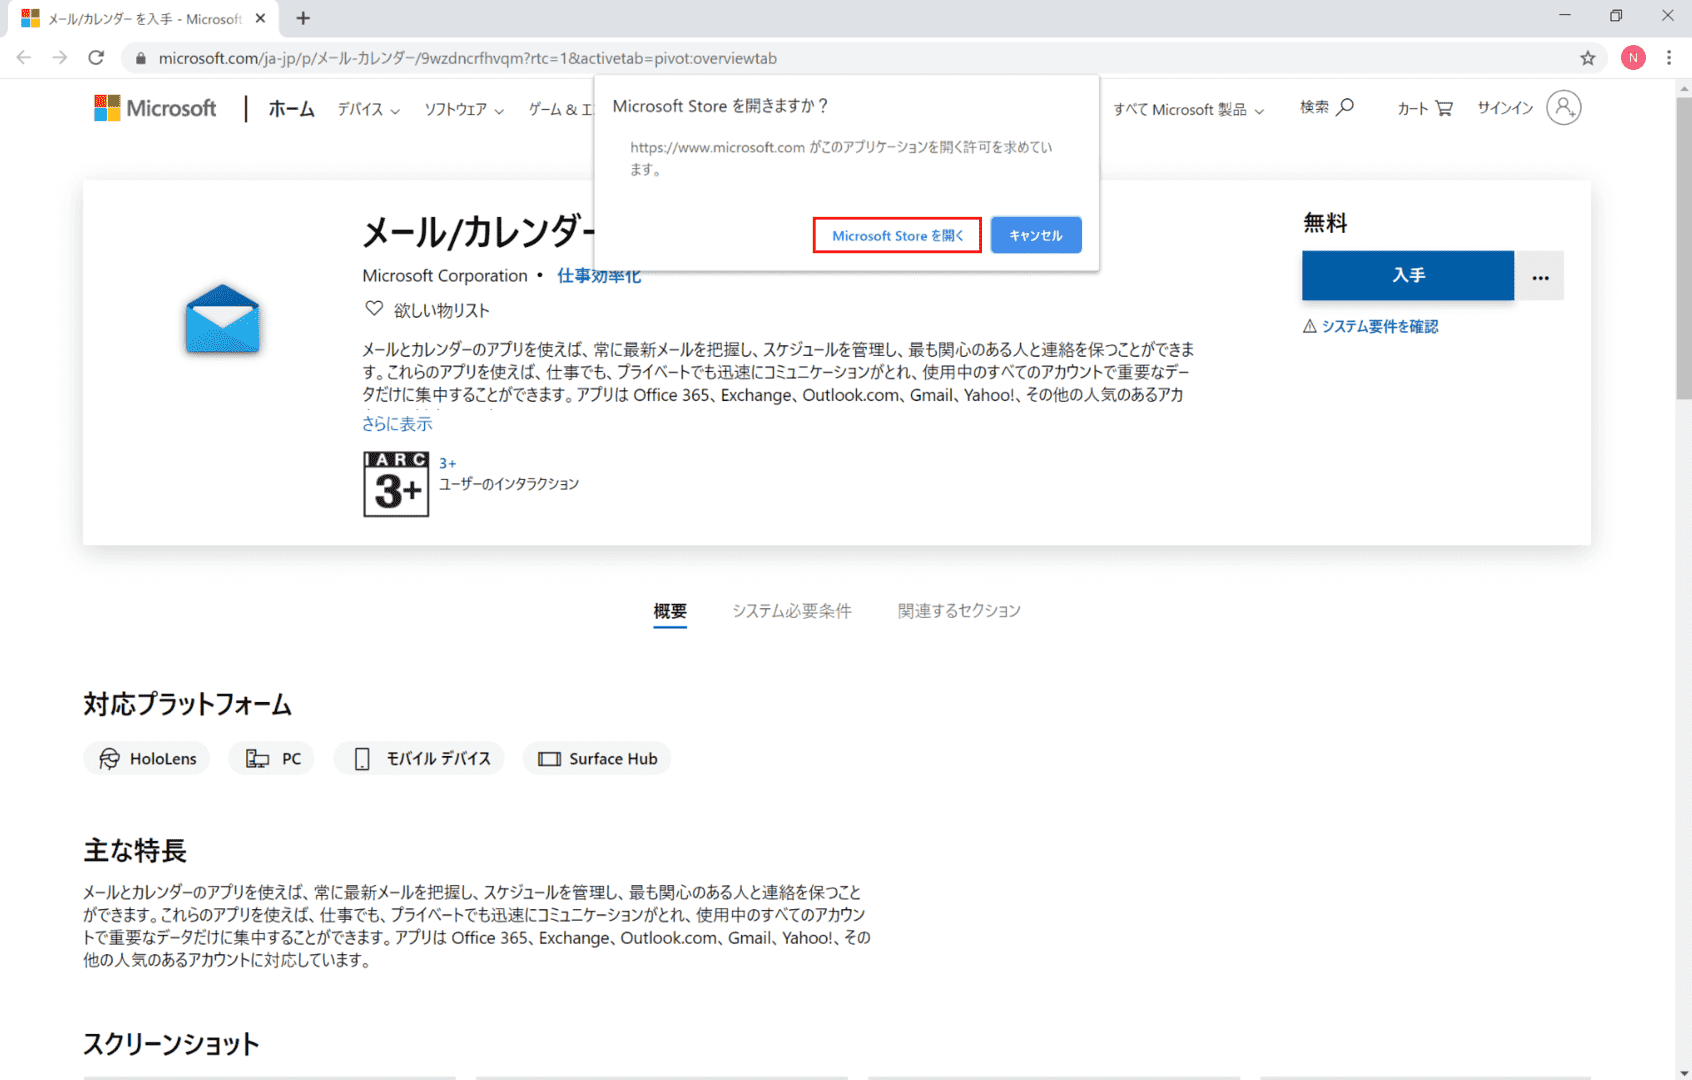Click the 主な特長 heading

pyautogui.click(x=135, y=851)
